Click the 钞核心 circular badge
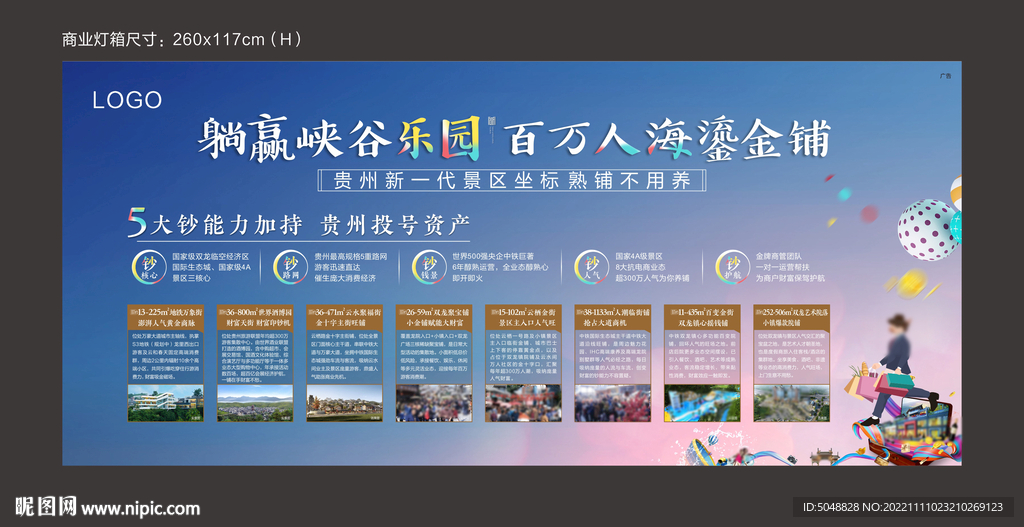This screenshot has height=527, width=1024. 149,267
